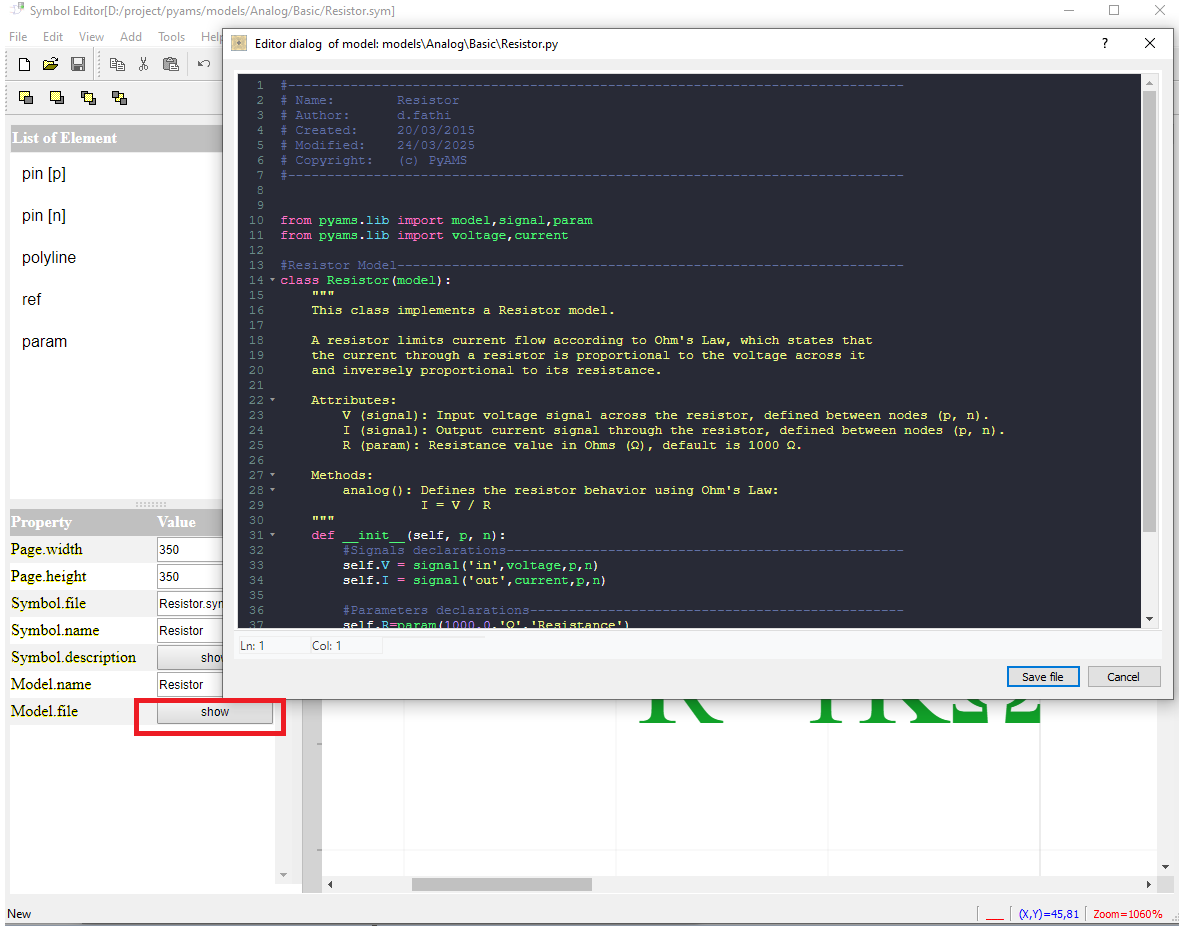This screenshot has height=926, width=1179.
Task: Collapse the Attributes fold at line 22
Action: (x=272, y=400)
